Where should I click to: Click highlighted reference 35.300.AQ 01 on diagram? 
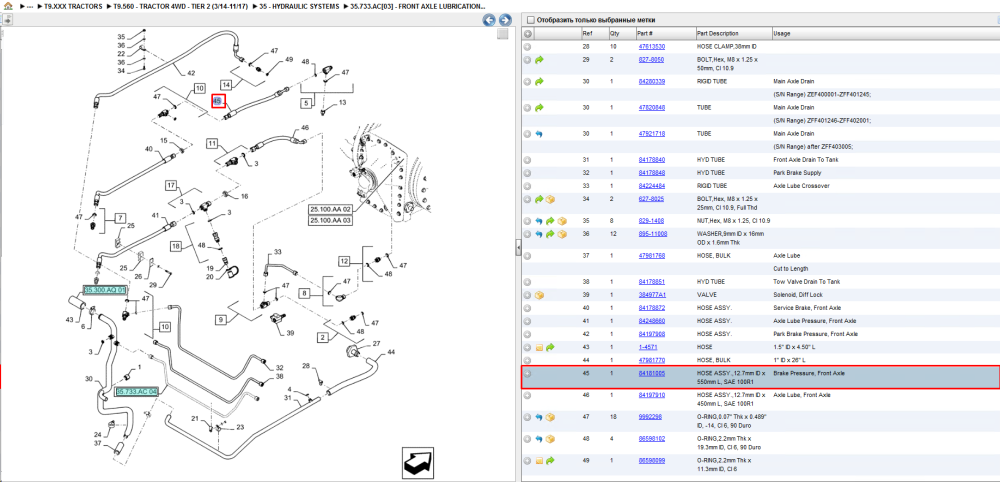(x=106, y=290)
